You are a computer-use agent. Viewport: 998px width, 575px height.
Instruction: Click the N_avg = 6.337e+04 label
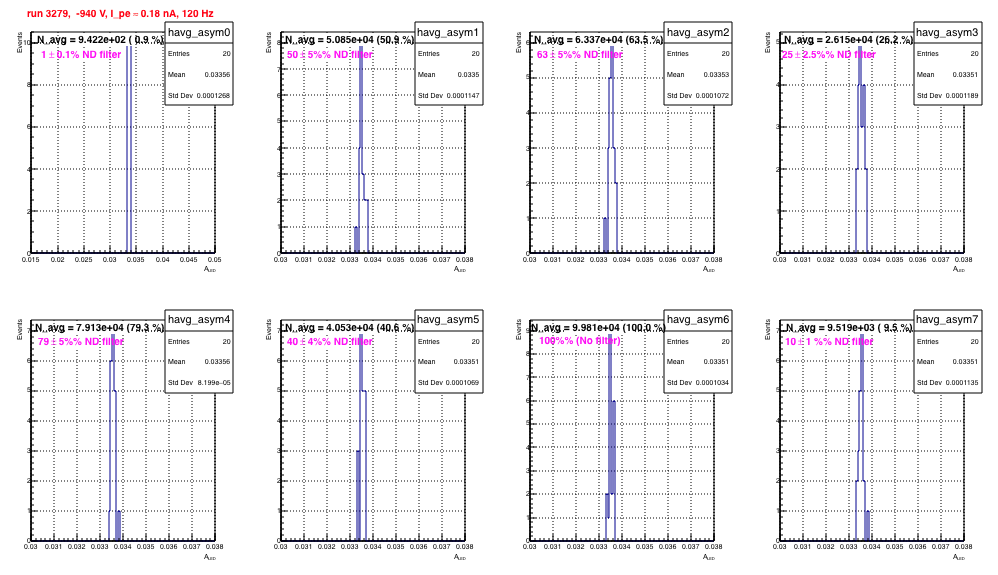pyautogui.click(x=598, y=40)
